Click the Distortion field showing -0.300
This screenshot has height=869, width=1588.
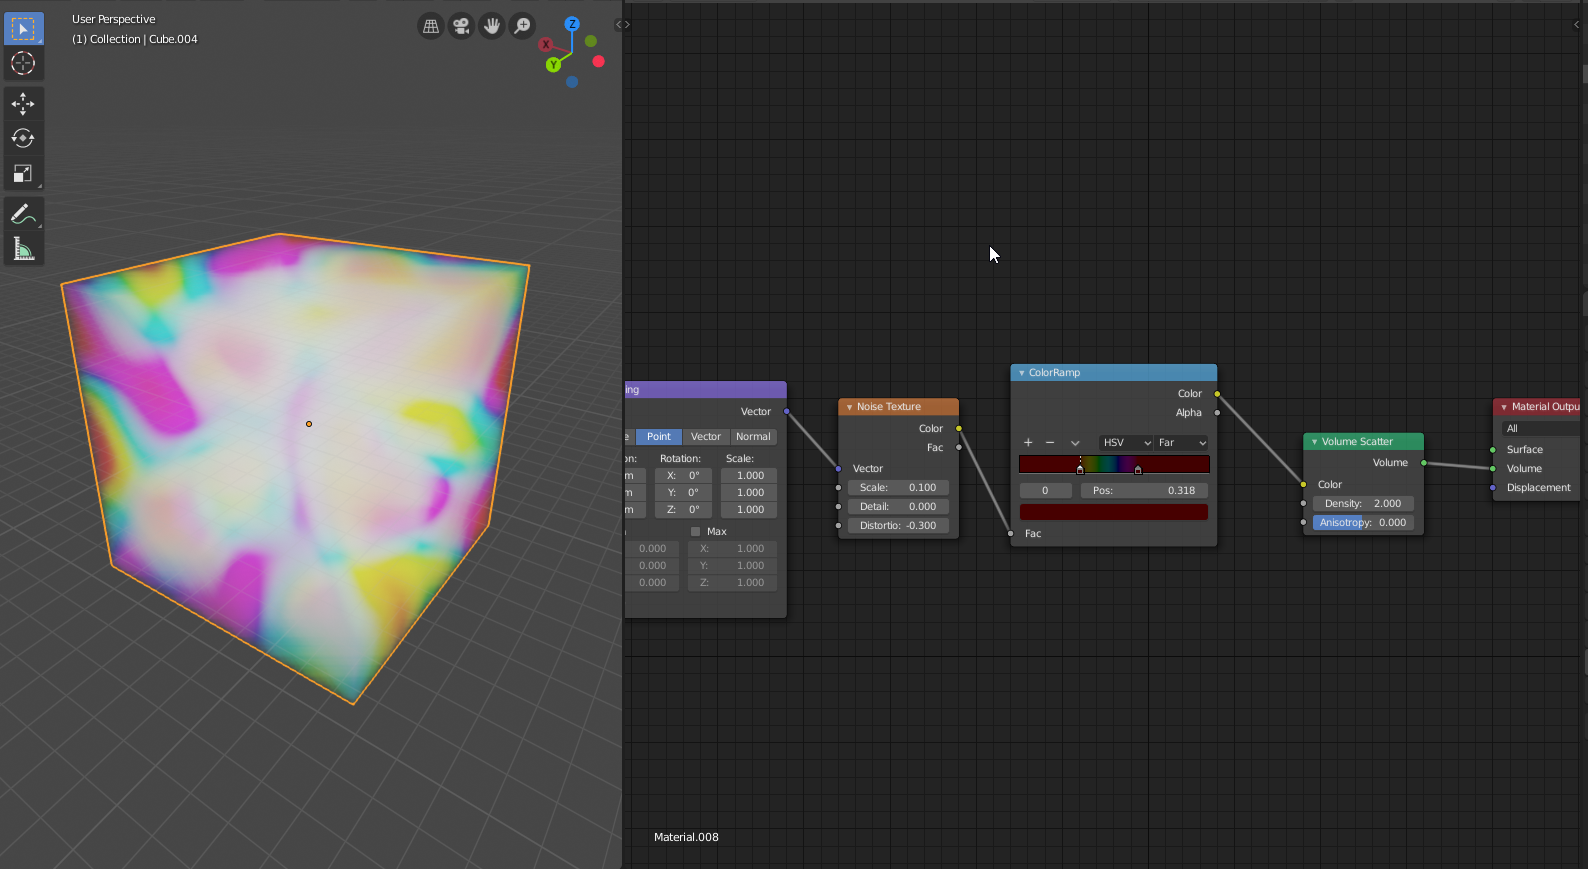click(898, 525)
